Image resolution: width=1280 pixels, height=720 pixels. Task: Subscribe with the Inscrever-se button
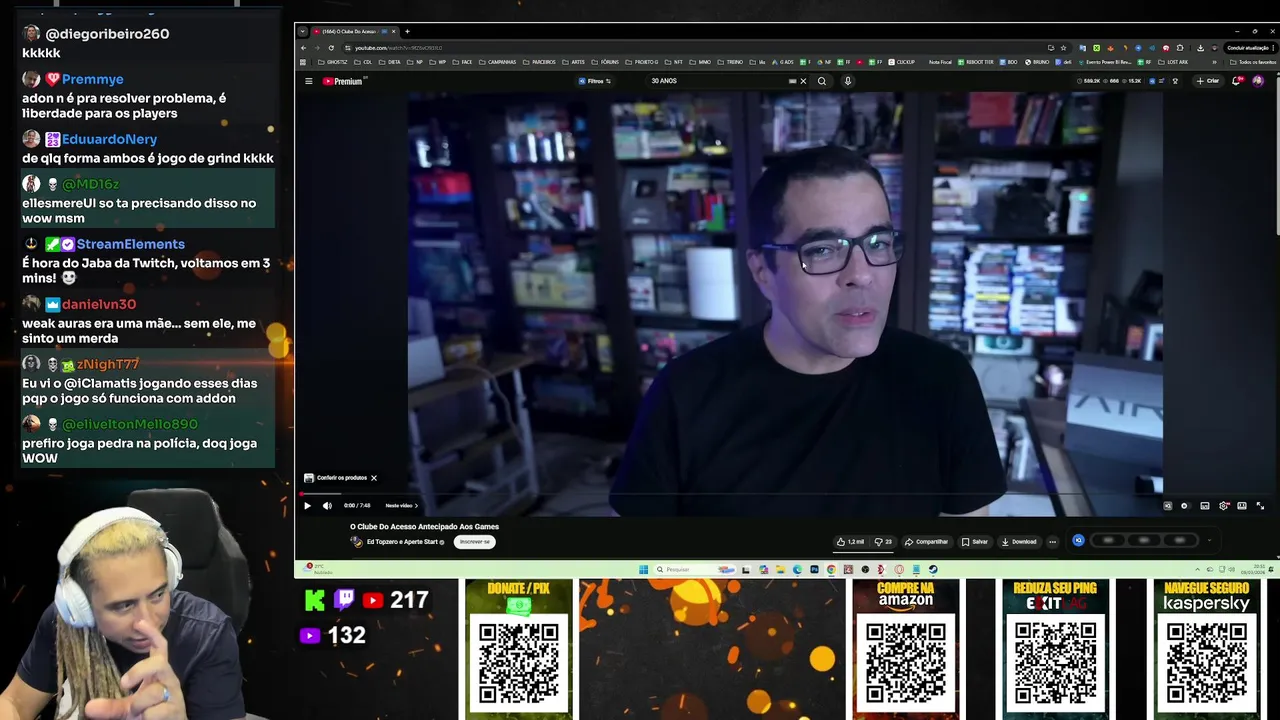(475, 542)
